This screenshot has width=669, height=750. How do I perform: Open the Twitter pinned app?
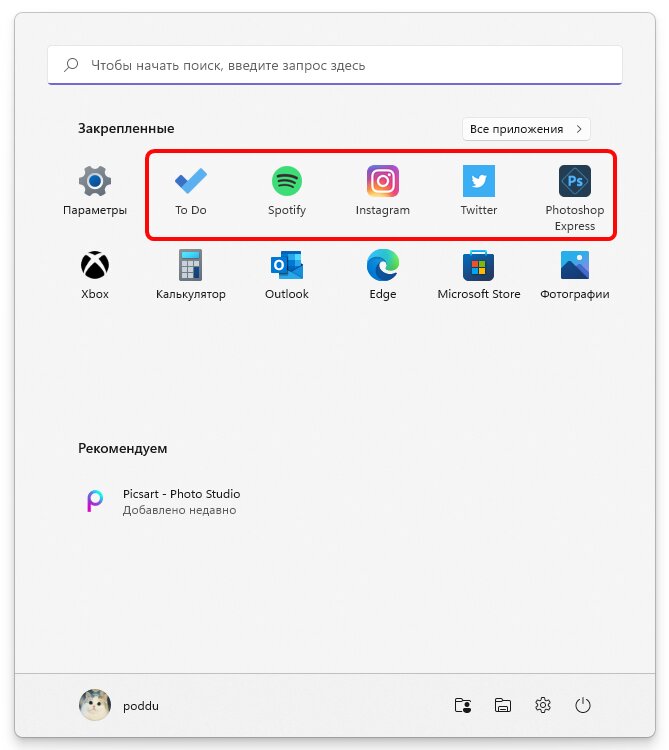click(x=479, y=191)
